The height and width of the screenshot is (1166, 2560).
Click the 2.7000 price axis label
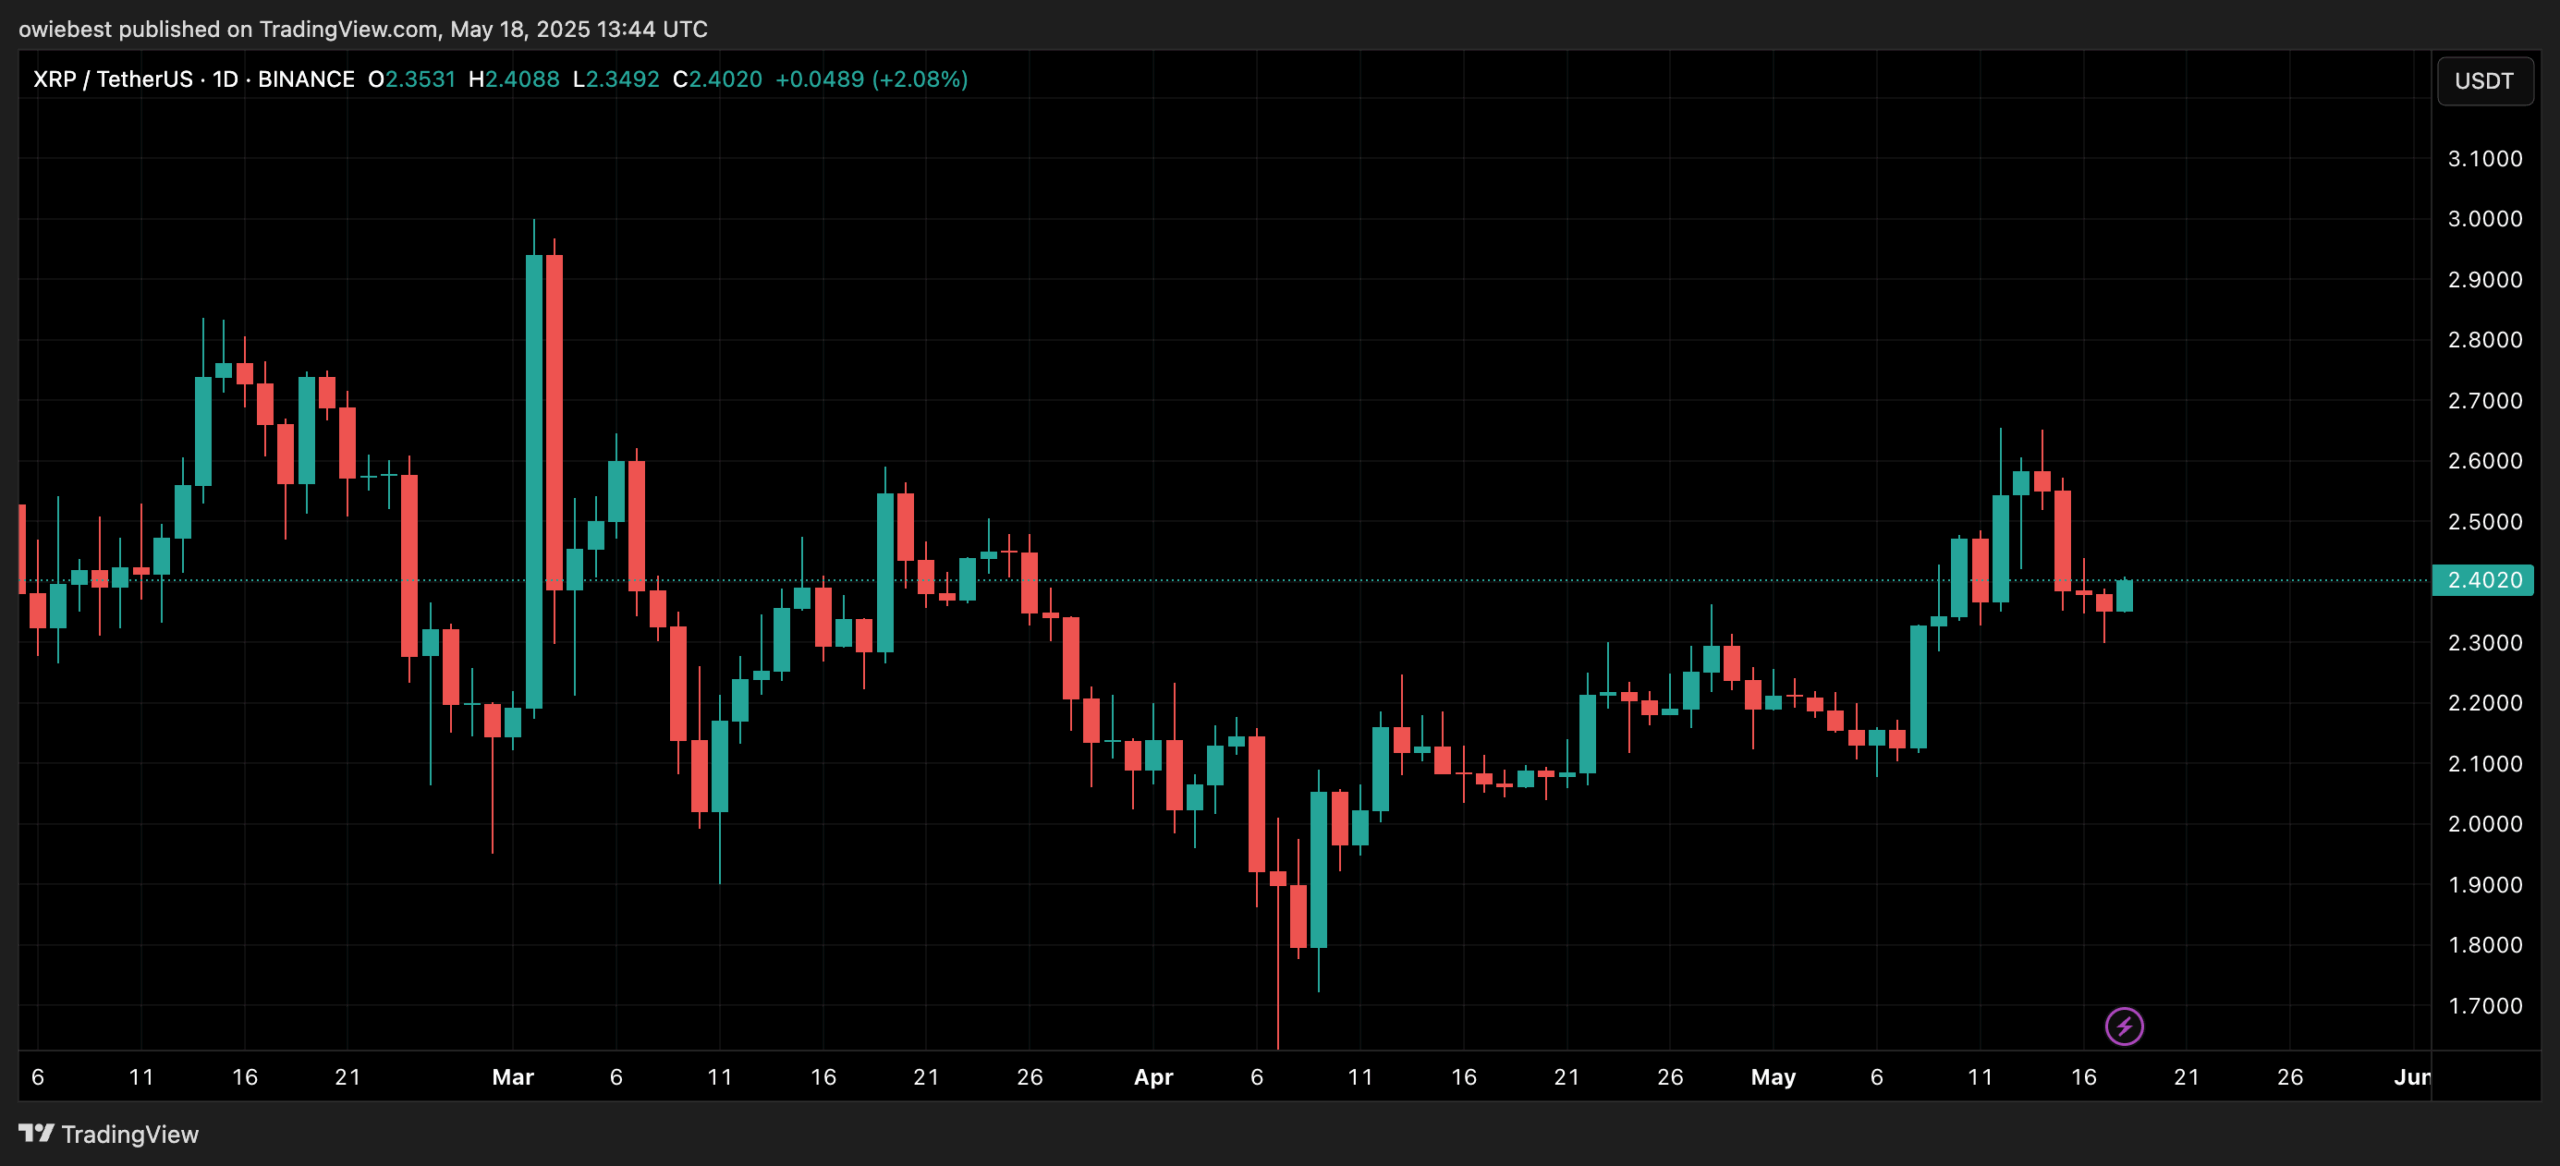[2485, 400]
